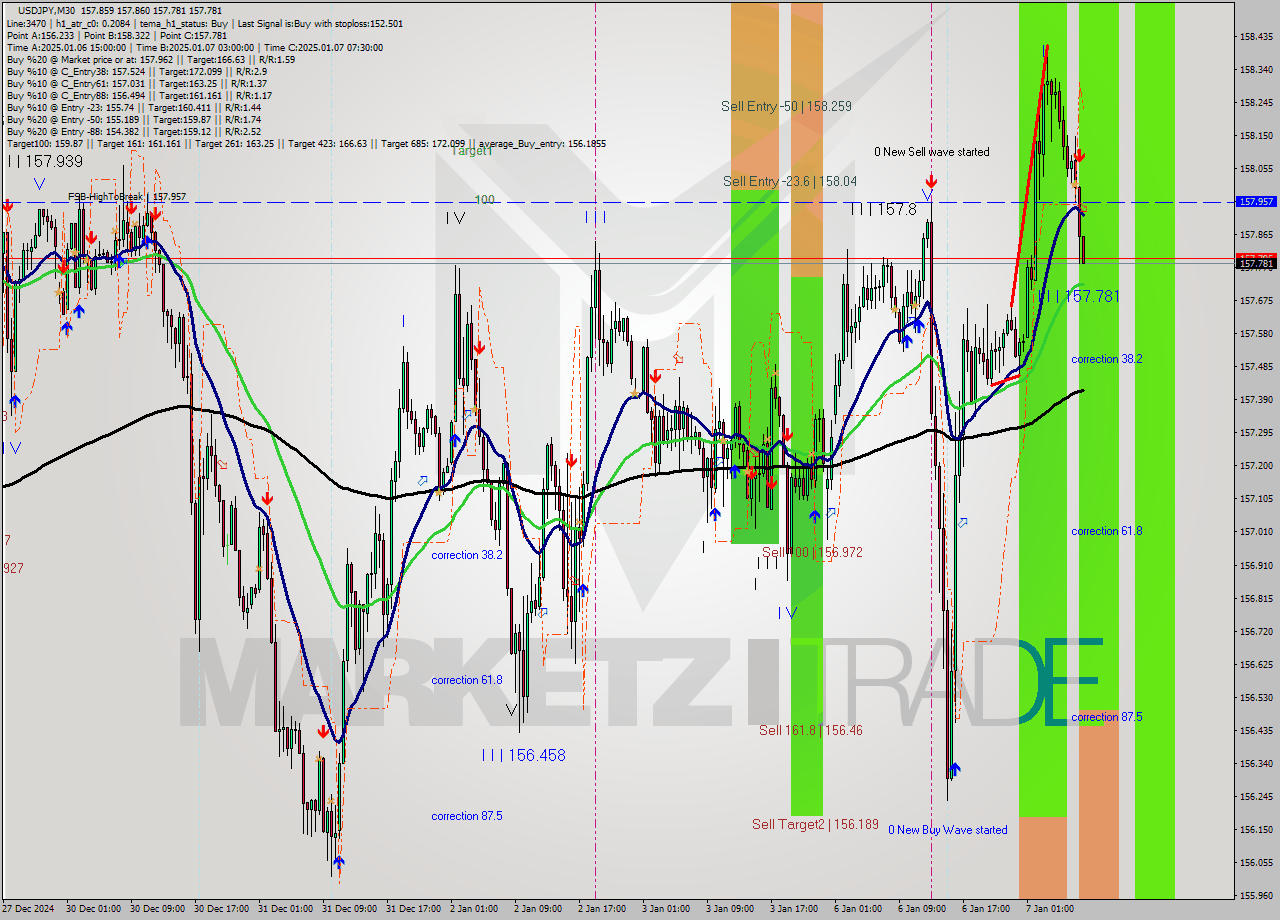Select 'Sell Entry -23.6 | 158.04' label
1280x920 pixels.
click(790, 181)
